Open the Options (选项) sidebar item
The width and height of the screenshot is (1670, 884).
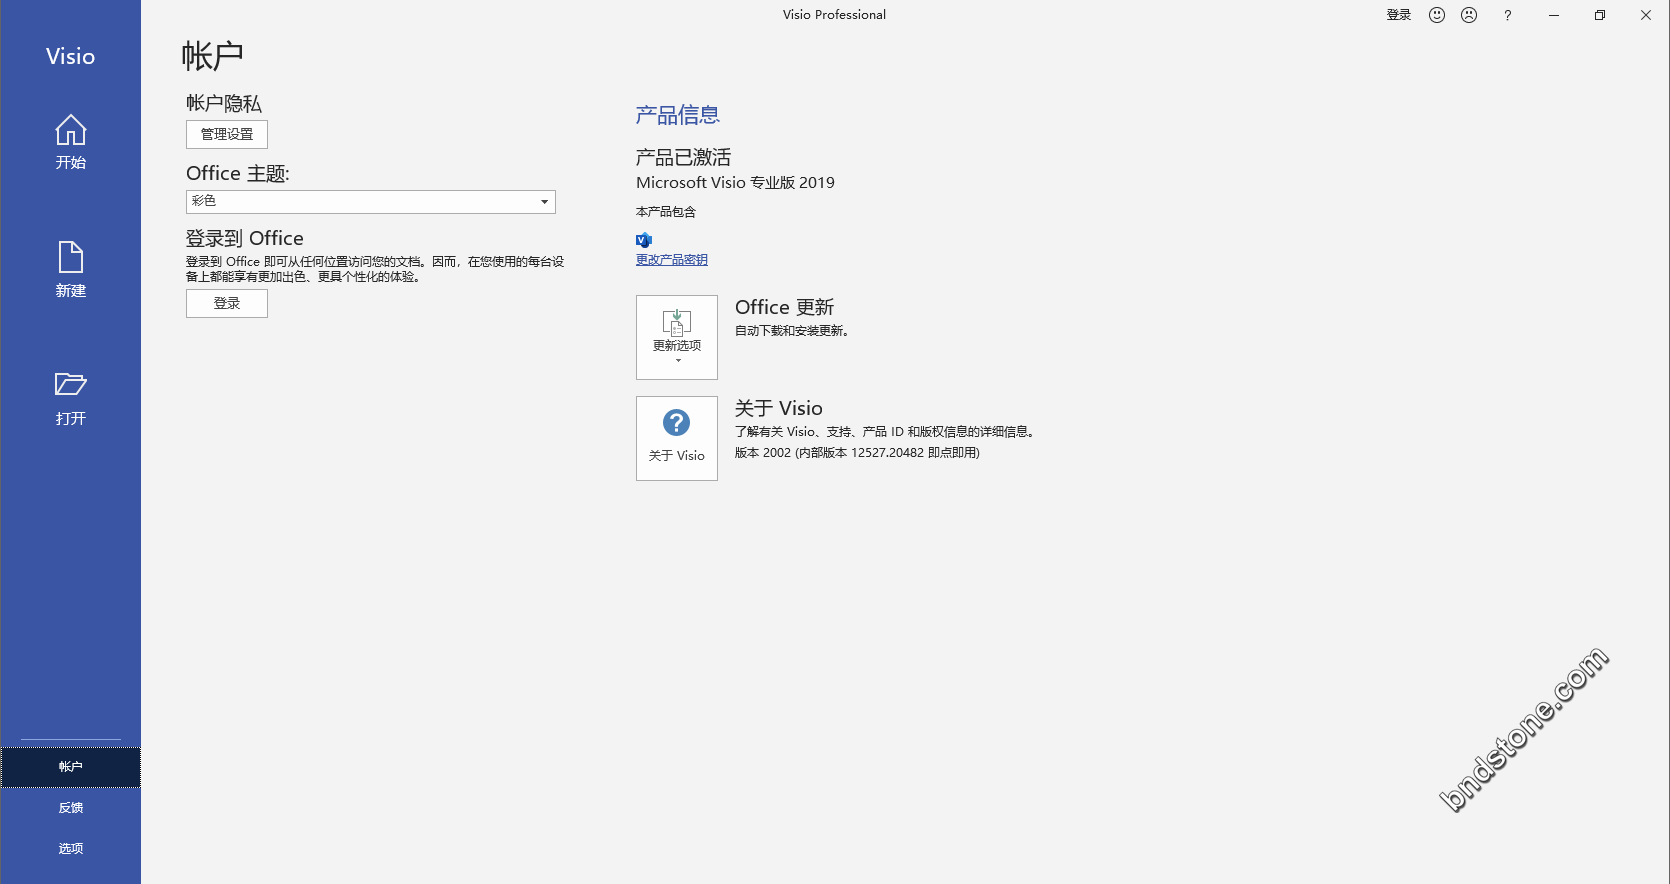click(70, 849)
